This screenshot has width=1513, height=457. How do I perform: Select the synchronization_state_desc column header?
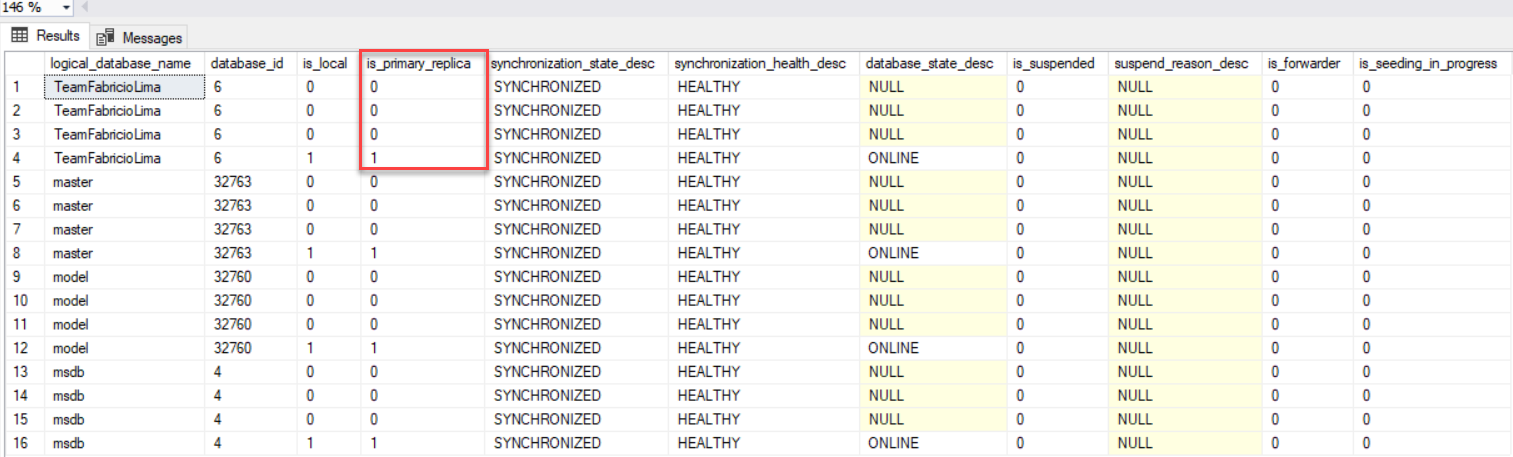click(x=573, y=63)
